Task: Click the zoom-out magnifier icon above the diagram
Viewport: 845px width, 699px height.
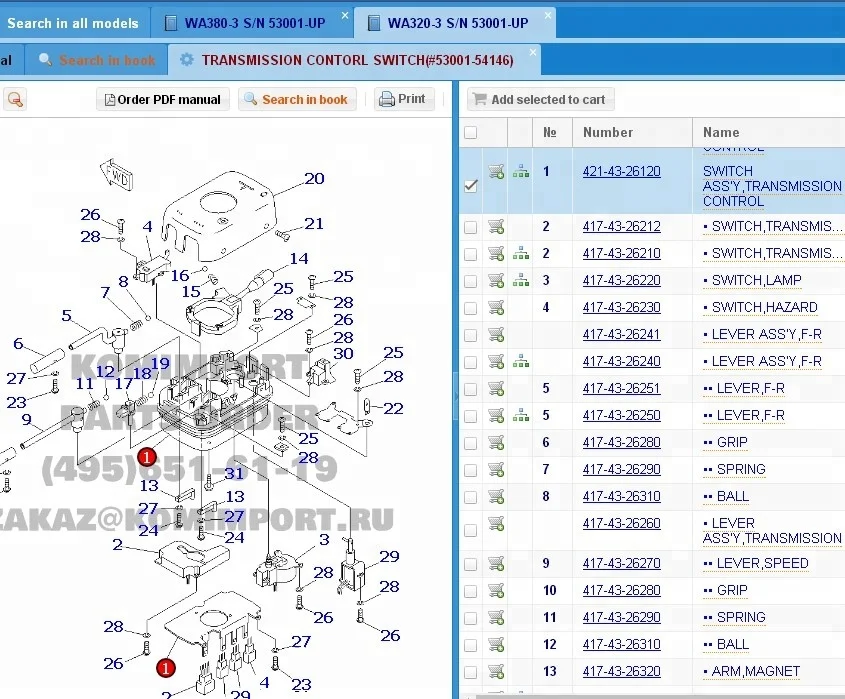Action: click(15, 99)
